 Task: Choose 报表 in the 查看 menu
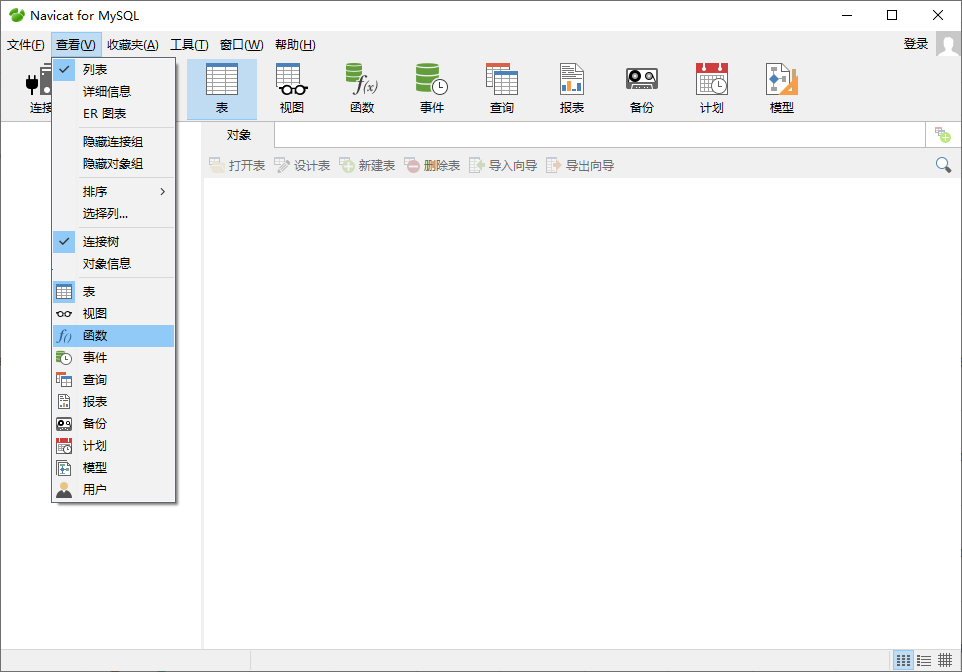pyautogui.click(x=114, y=401)
